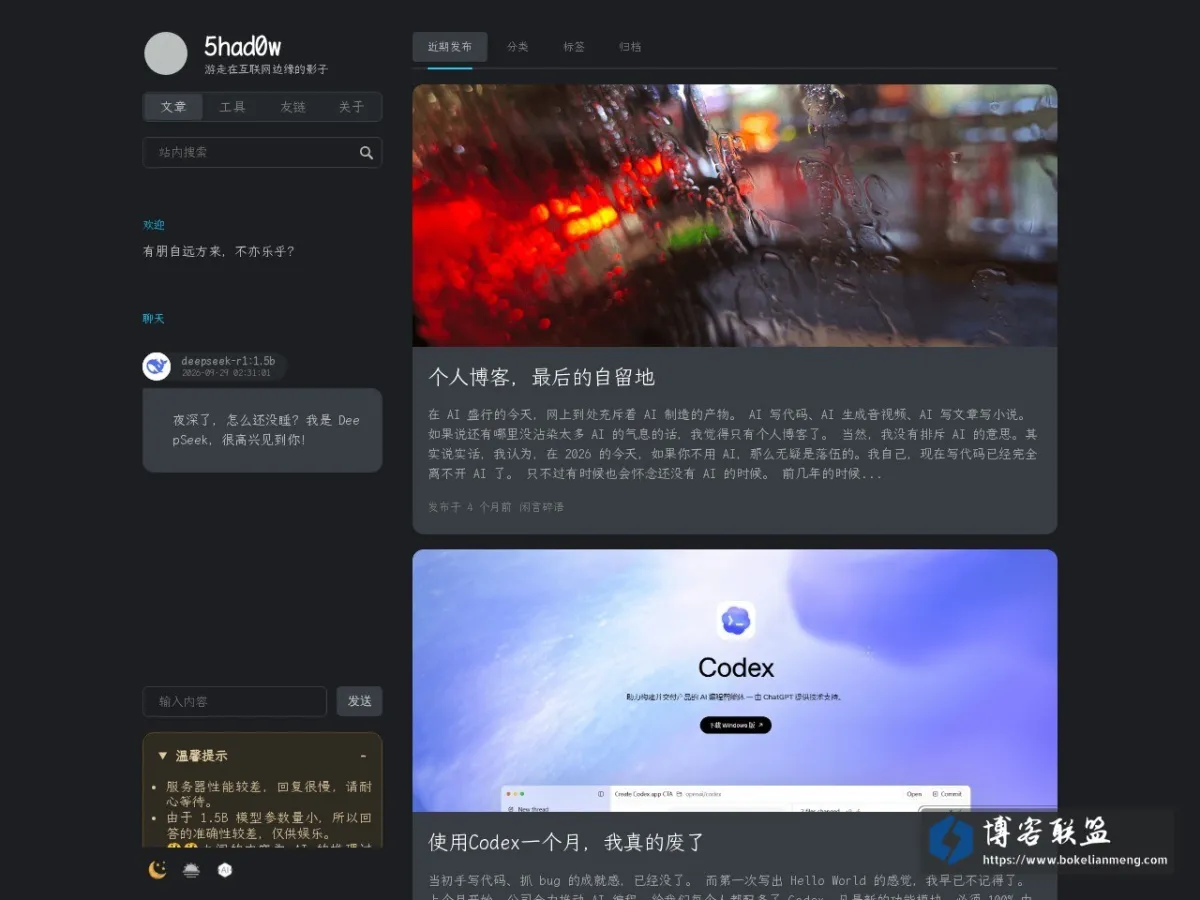Switch to the 分类 tab
The width and height of the screenshot is (1200, 900).
[x=517, y=47]
